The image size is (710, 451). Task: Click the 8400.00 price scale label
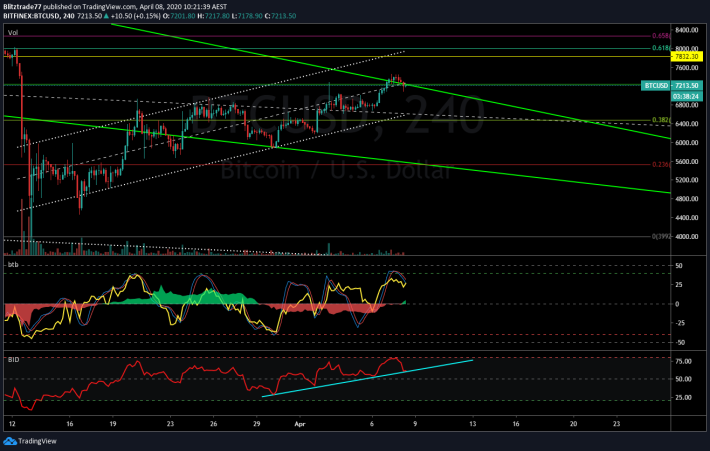click(x=686, y=30)
